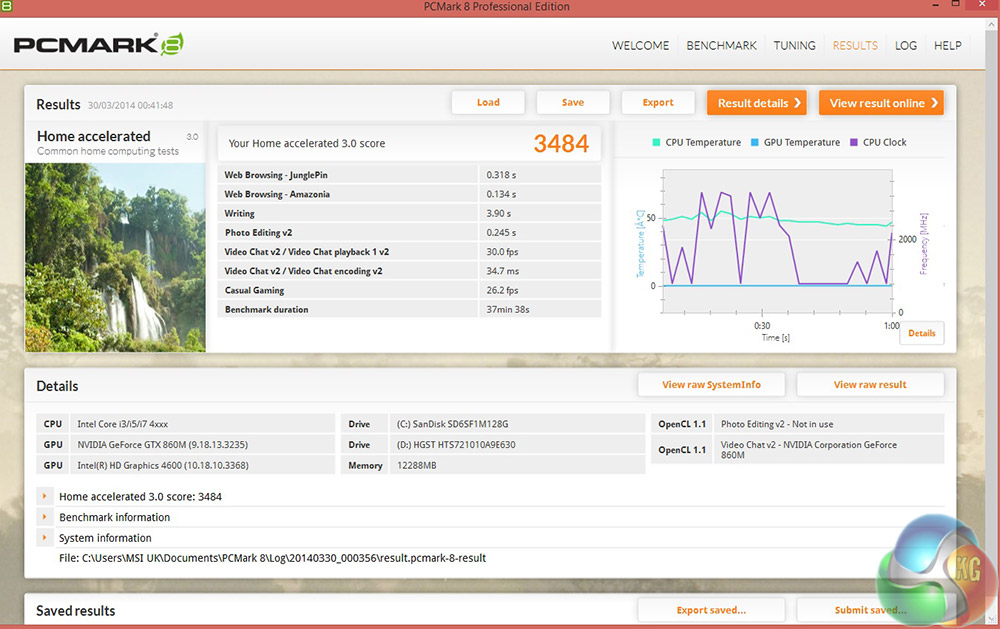Open the LOG tab
Image resolution: width=1000 pixels, height=629 pixels.
(906, 46)
